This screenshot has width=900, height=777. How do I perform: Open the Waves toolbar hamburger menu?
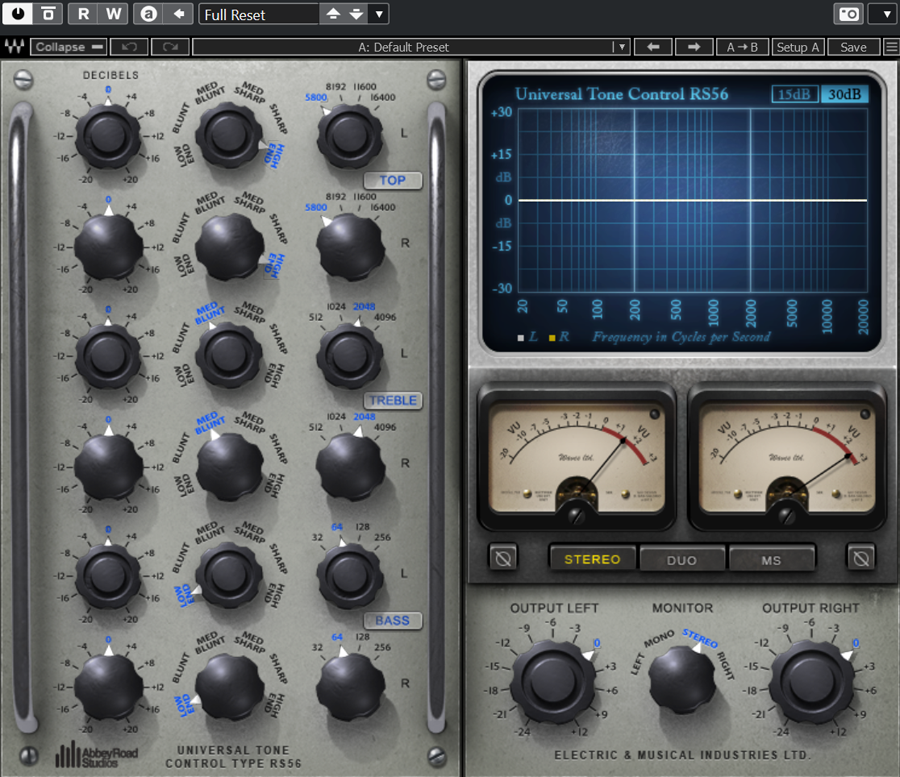891,47
